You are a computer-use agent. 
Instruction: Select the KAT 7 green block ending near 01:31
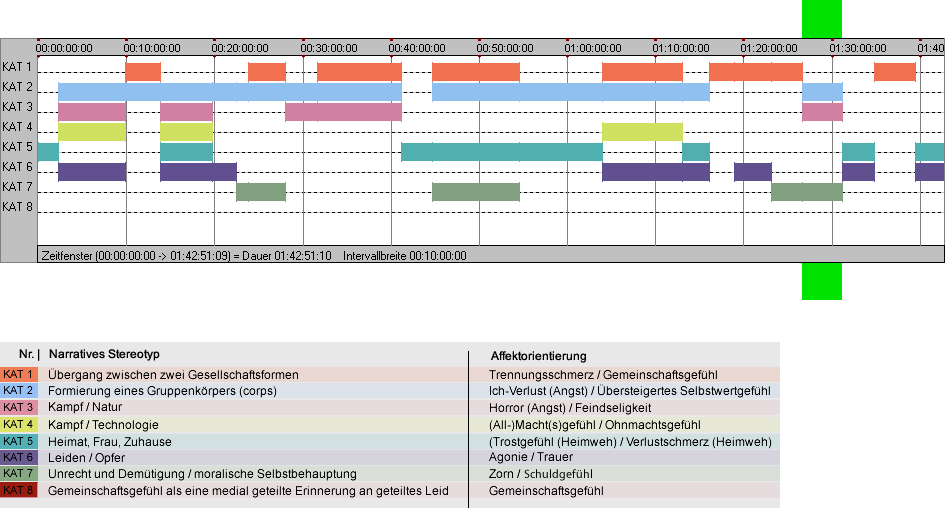pyautogui.click(x=807, y=192)
